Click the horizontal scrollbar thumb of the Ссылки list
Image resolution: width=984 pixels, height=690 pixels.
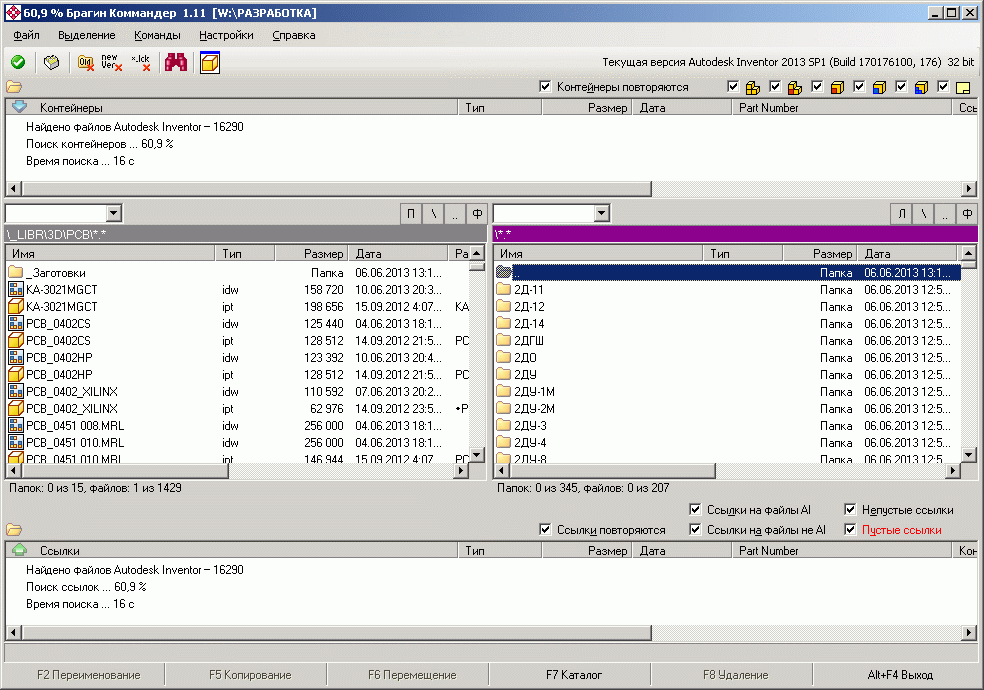(336, 632)
